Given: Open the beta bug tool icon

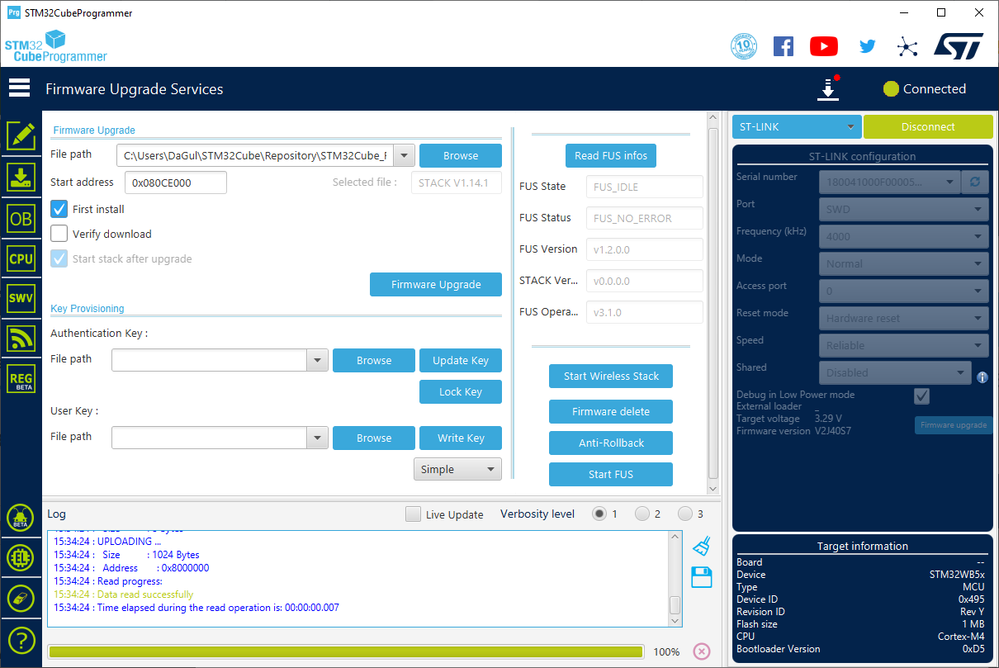Looking at the screenshot, I should (x=20, y=518).
